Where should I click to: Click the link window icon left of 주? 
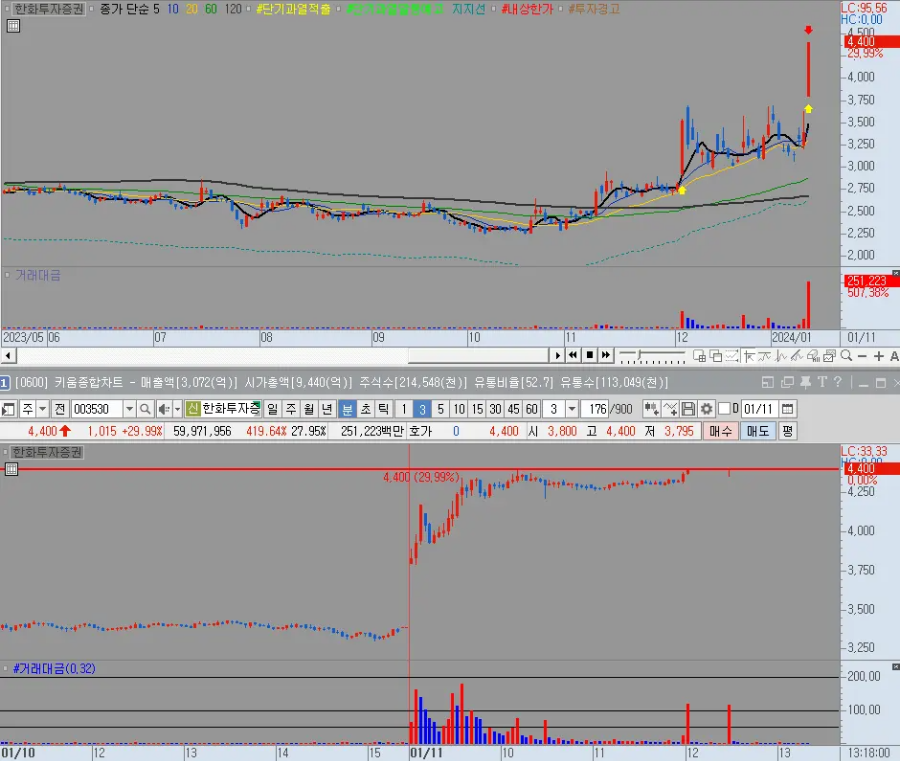(8, 409)
